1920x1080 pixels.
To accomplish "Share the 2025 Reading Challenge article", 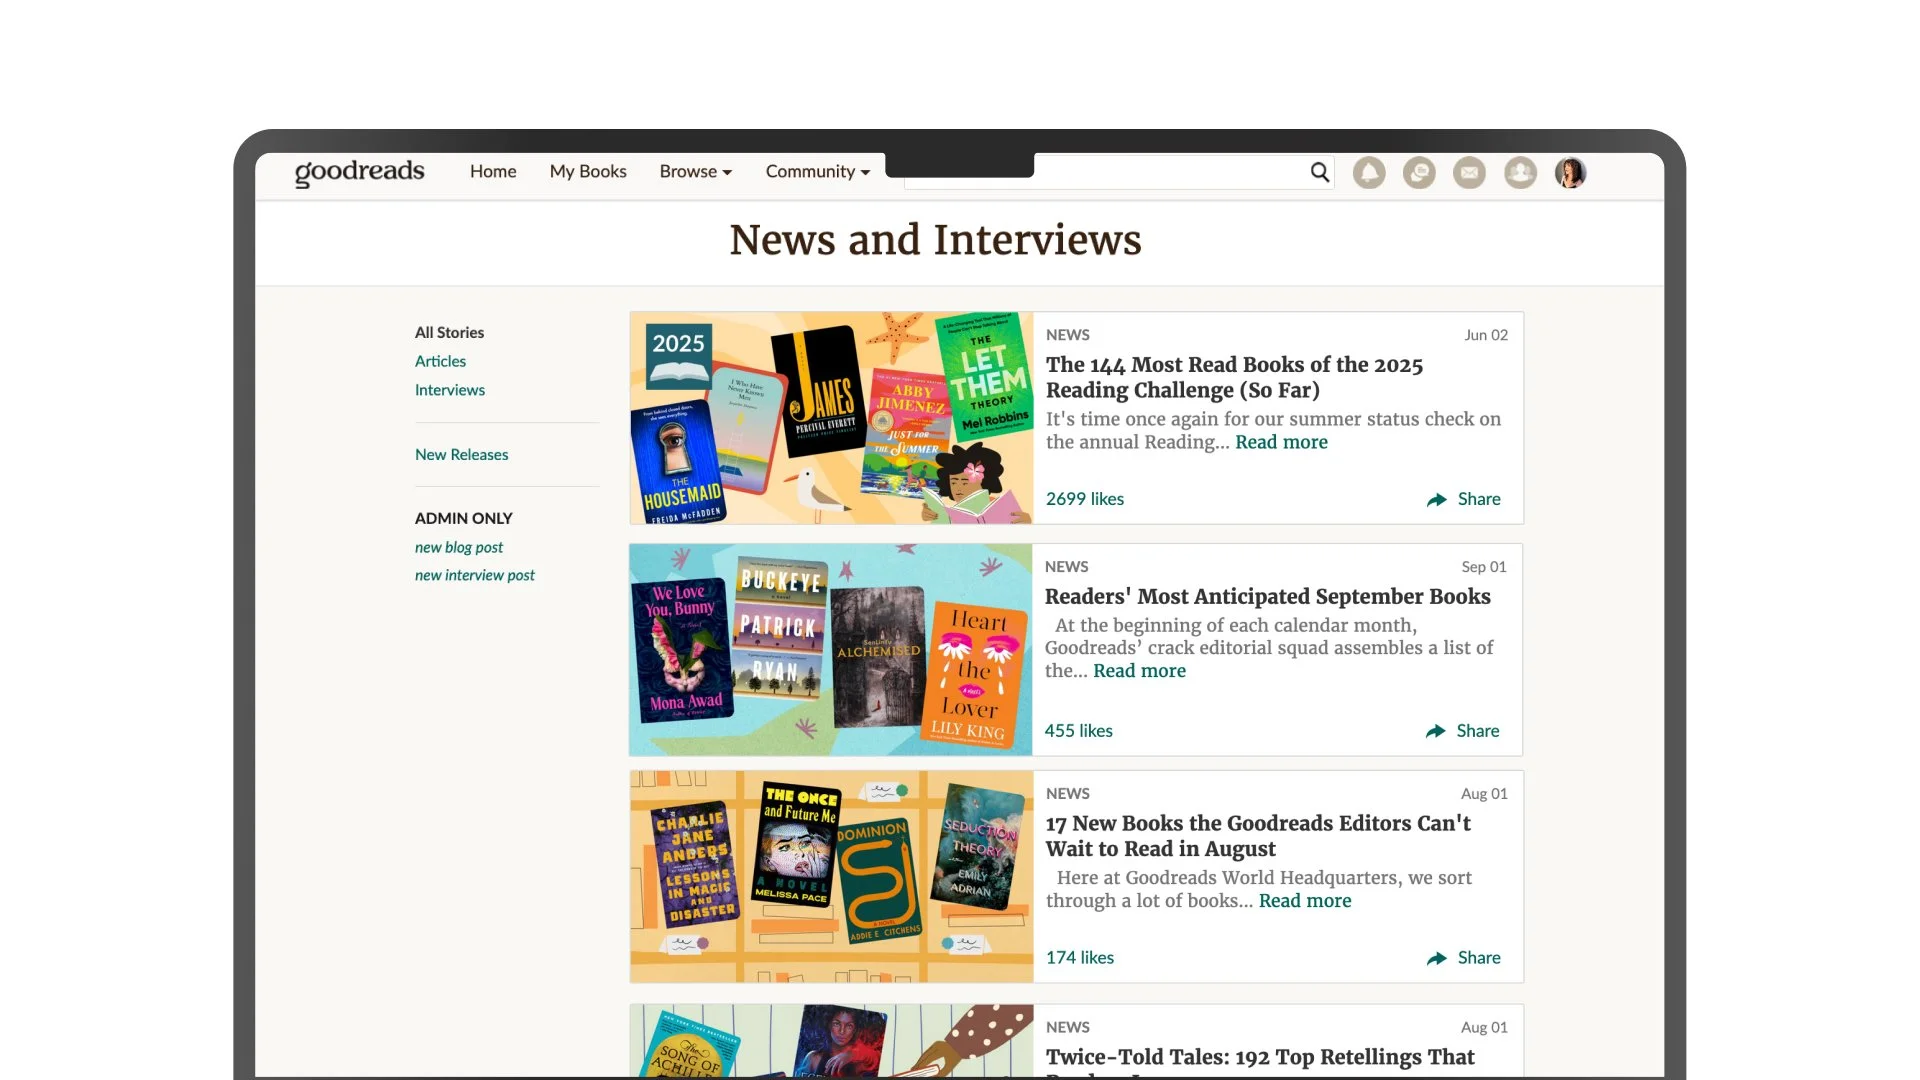I will pyautogui.click(x=1464, y=499).
